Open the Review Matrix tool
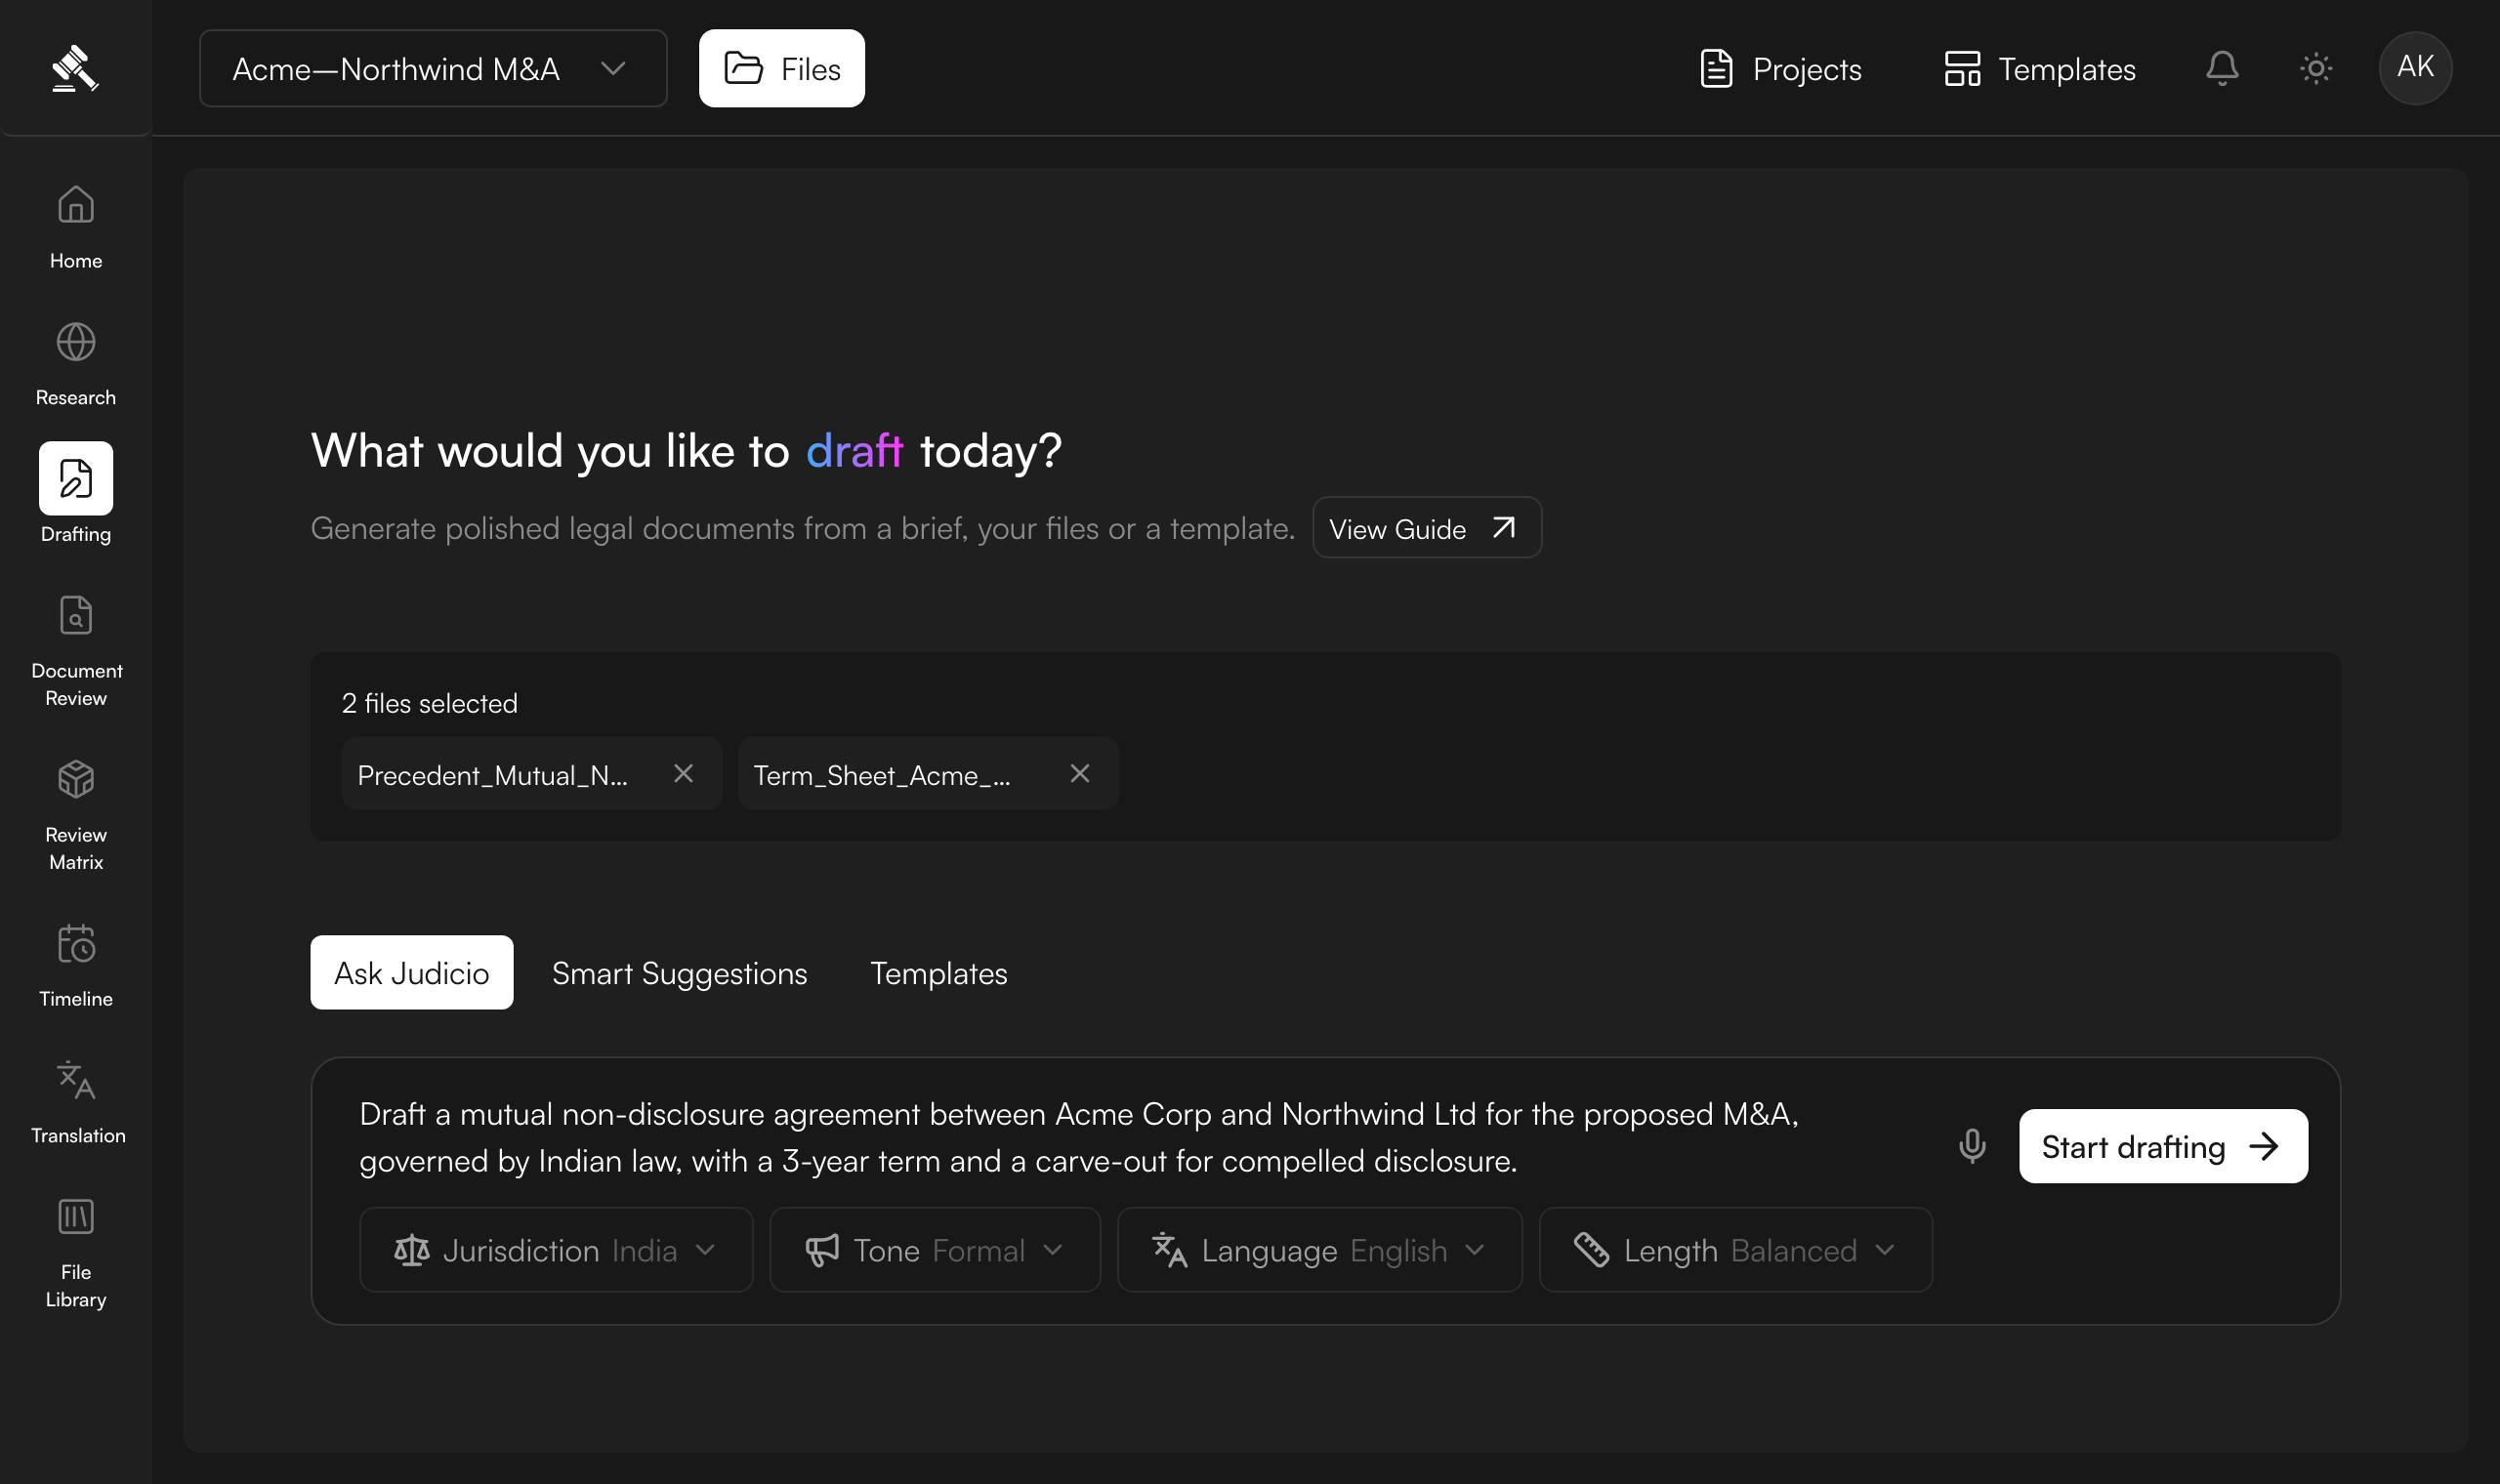The image size is (2500, 1484). [76, 815]
